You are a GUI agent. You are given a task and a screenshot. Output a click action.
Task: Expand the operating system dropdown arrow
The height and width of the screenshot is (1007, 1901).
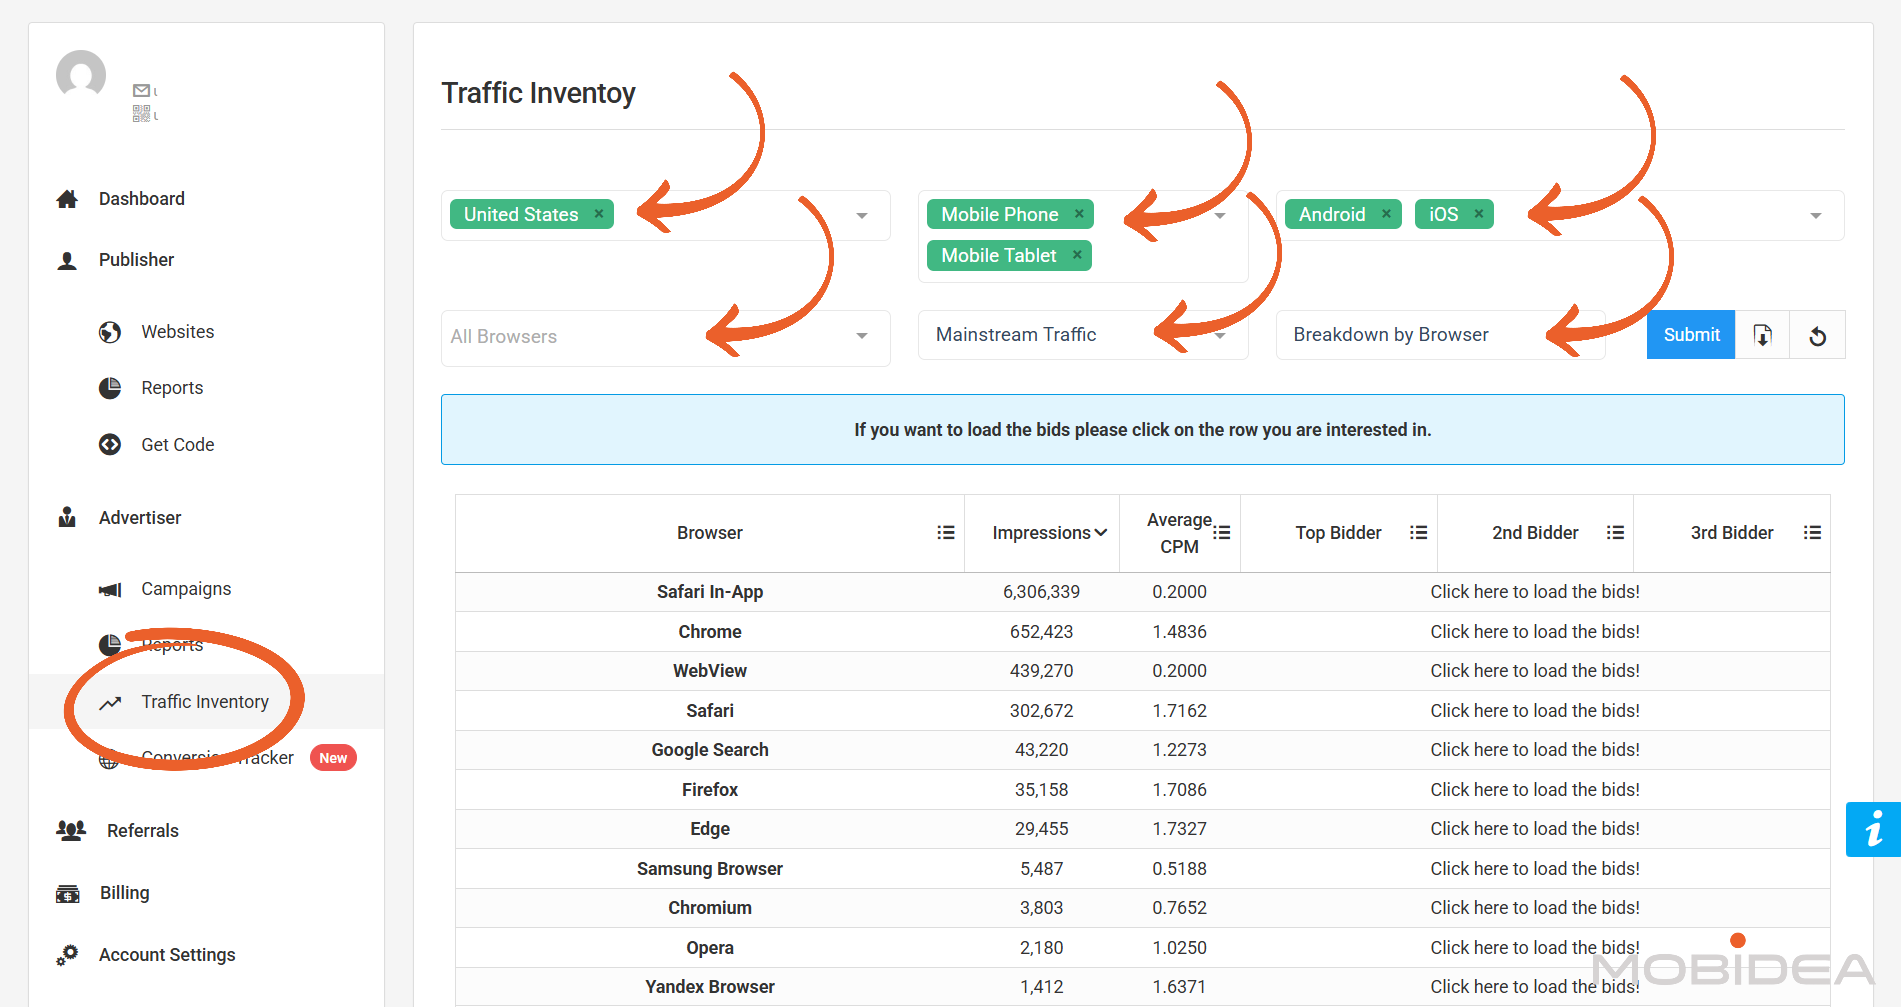click(1816, 216)
